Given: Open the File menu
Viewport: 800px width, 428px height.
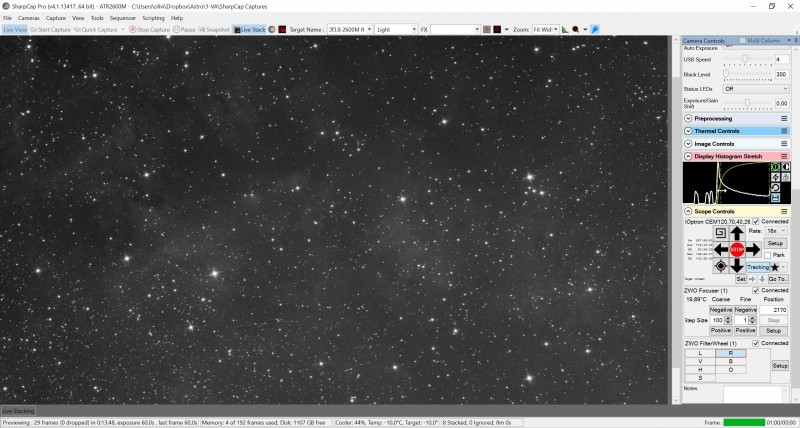Looking at the screenshot, I should pos(7,18).
